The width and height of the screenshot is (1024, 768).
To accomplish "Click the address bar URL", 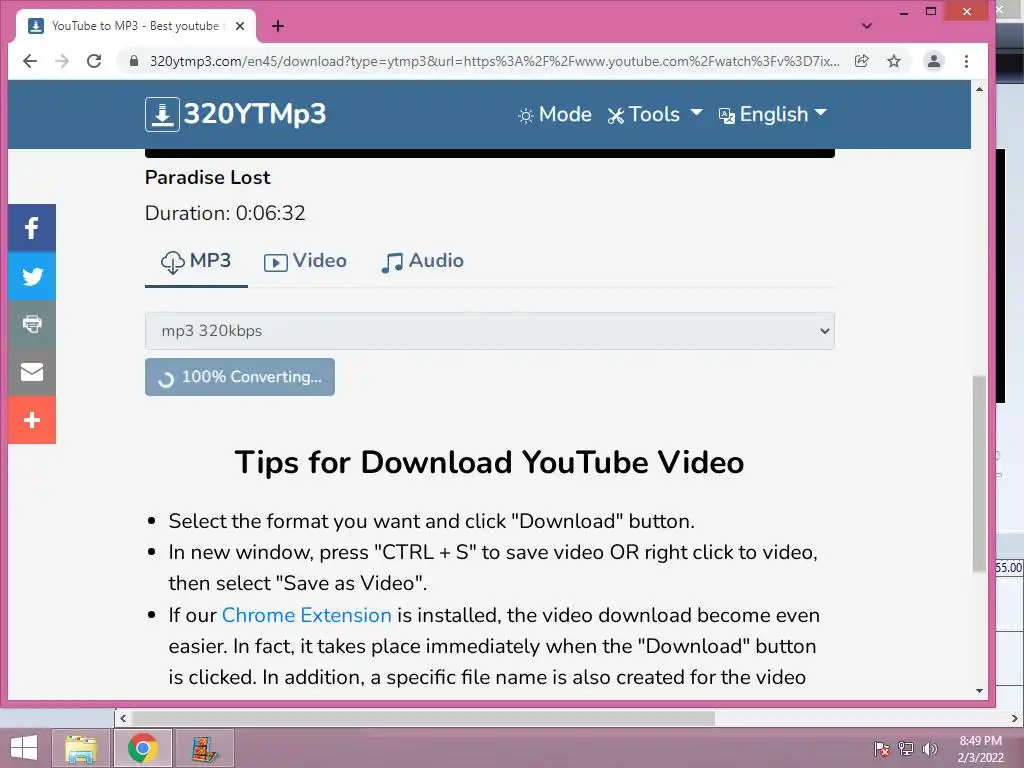I will [494, 61].
